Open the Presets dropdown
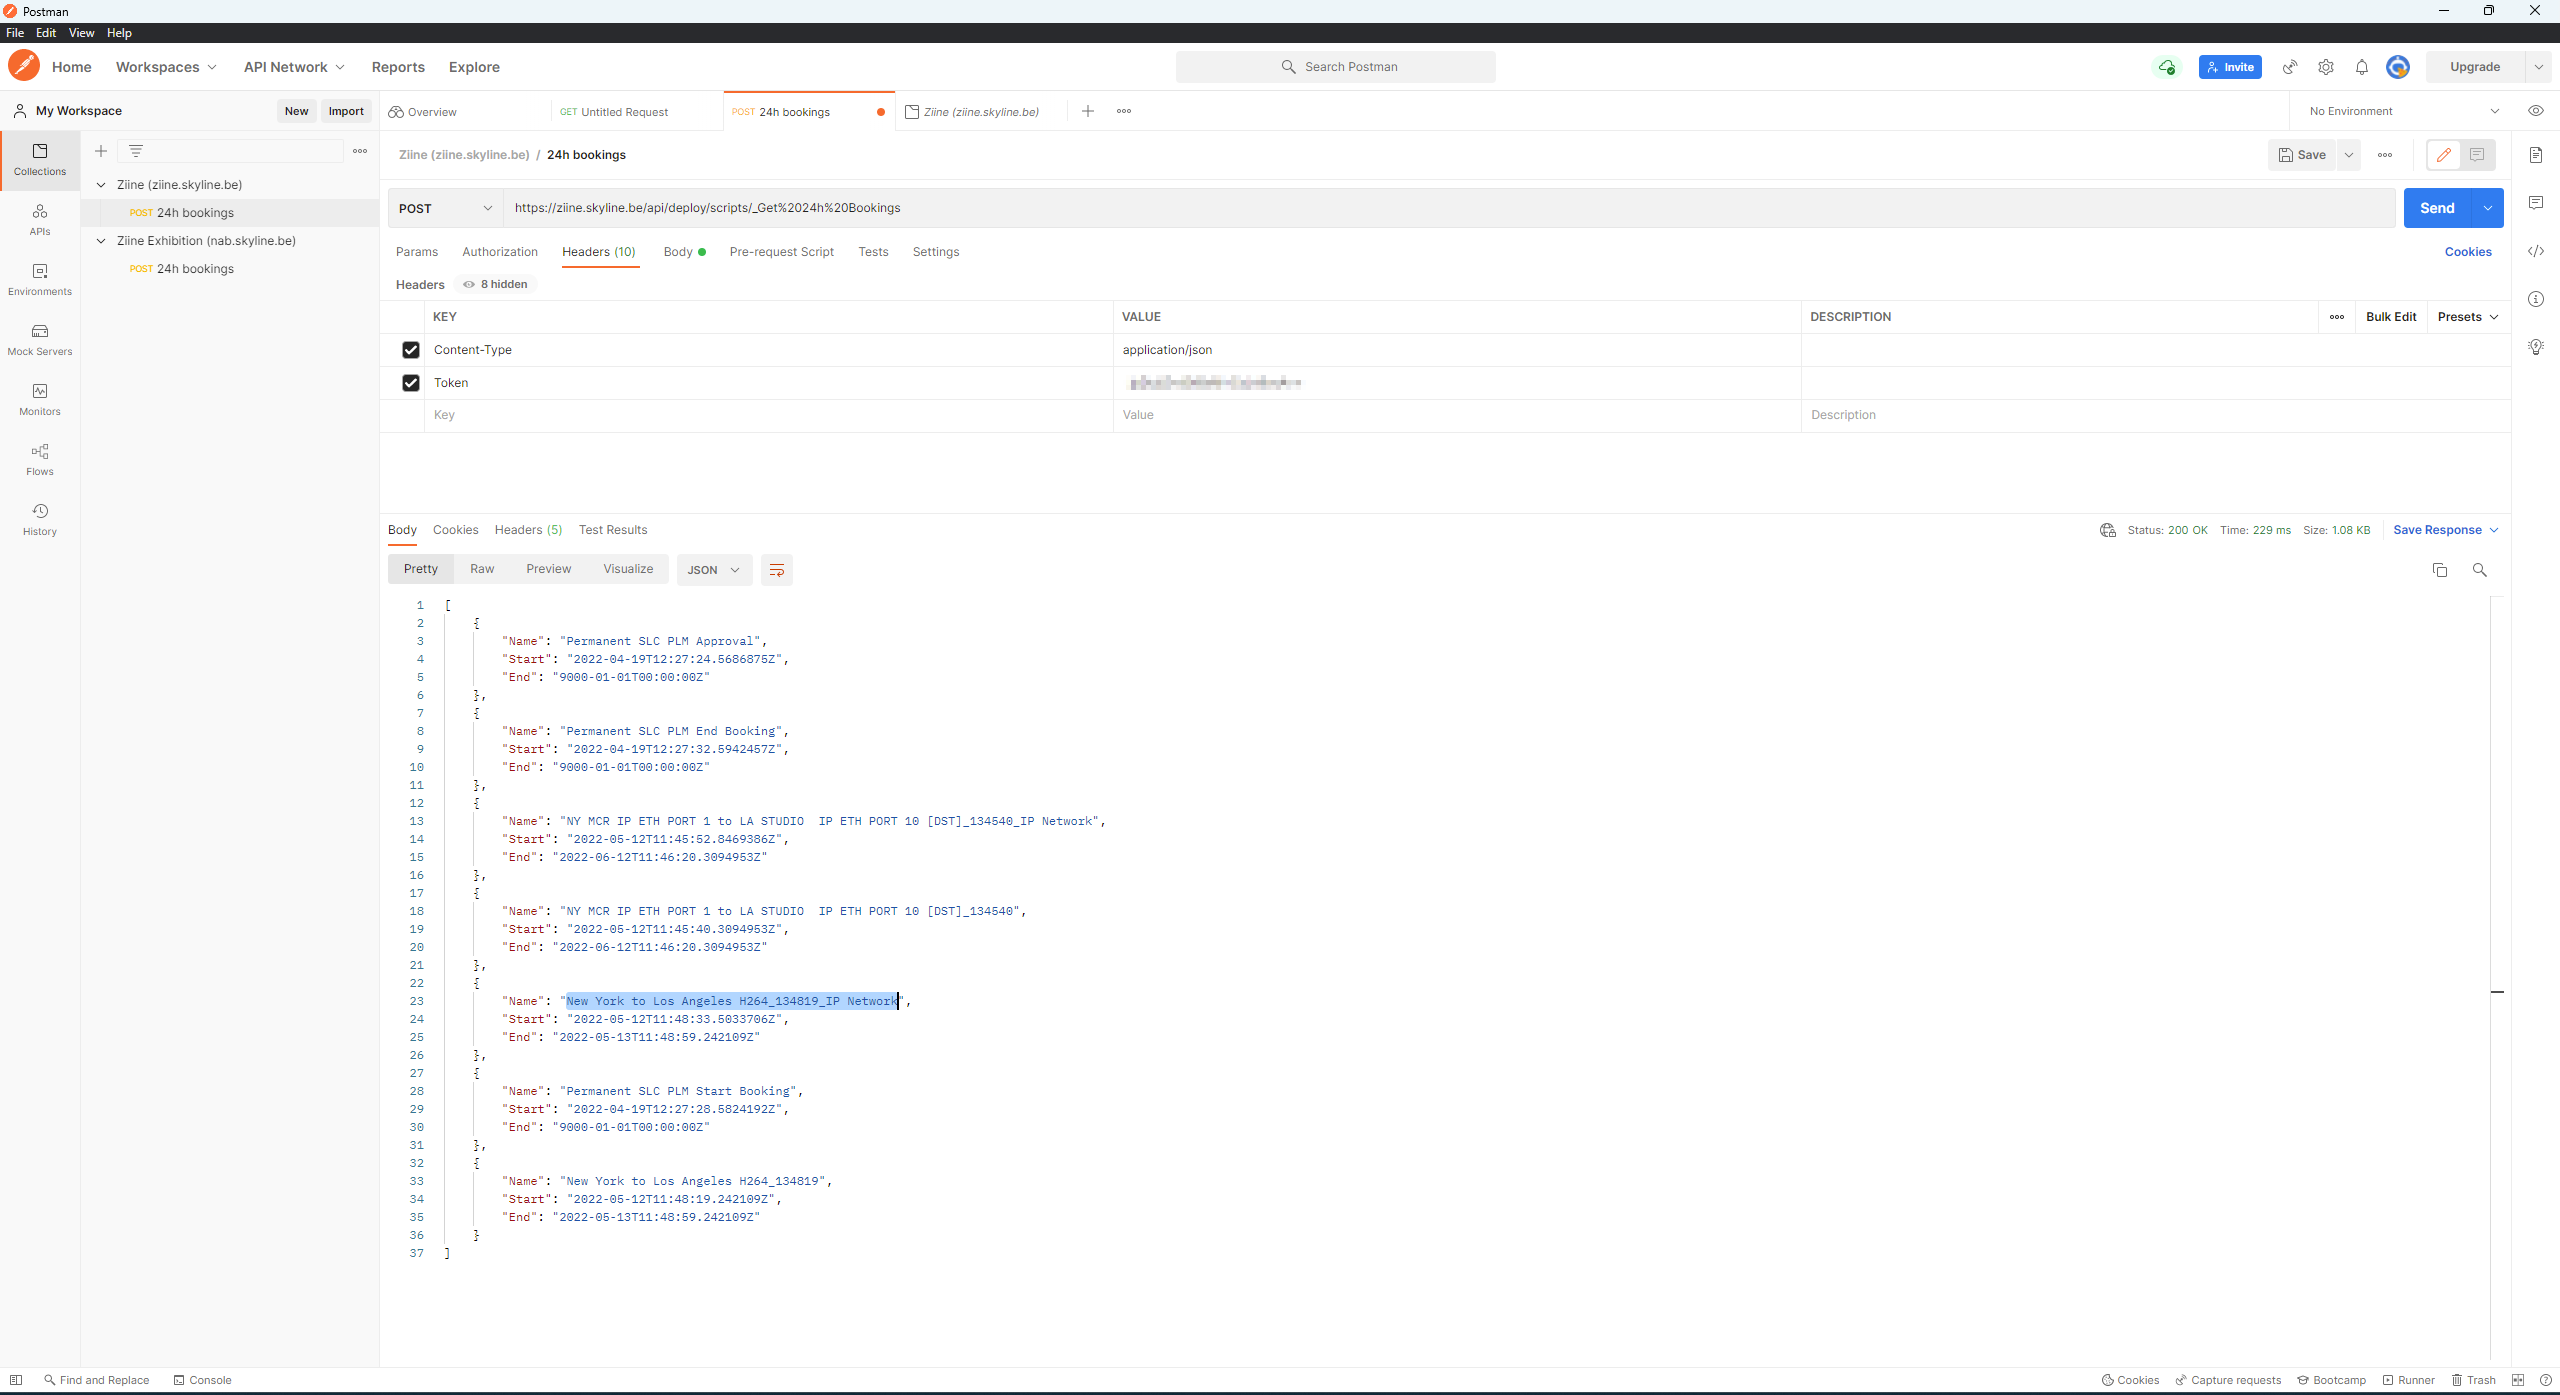 pyautogui.click(x=2468, y=317)
